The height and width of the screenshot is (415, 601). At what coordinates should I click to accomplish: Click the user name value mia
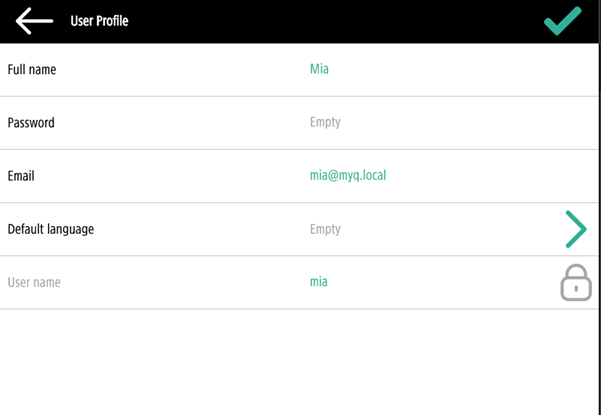coord(318,282)
